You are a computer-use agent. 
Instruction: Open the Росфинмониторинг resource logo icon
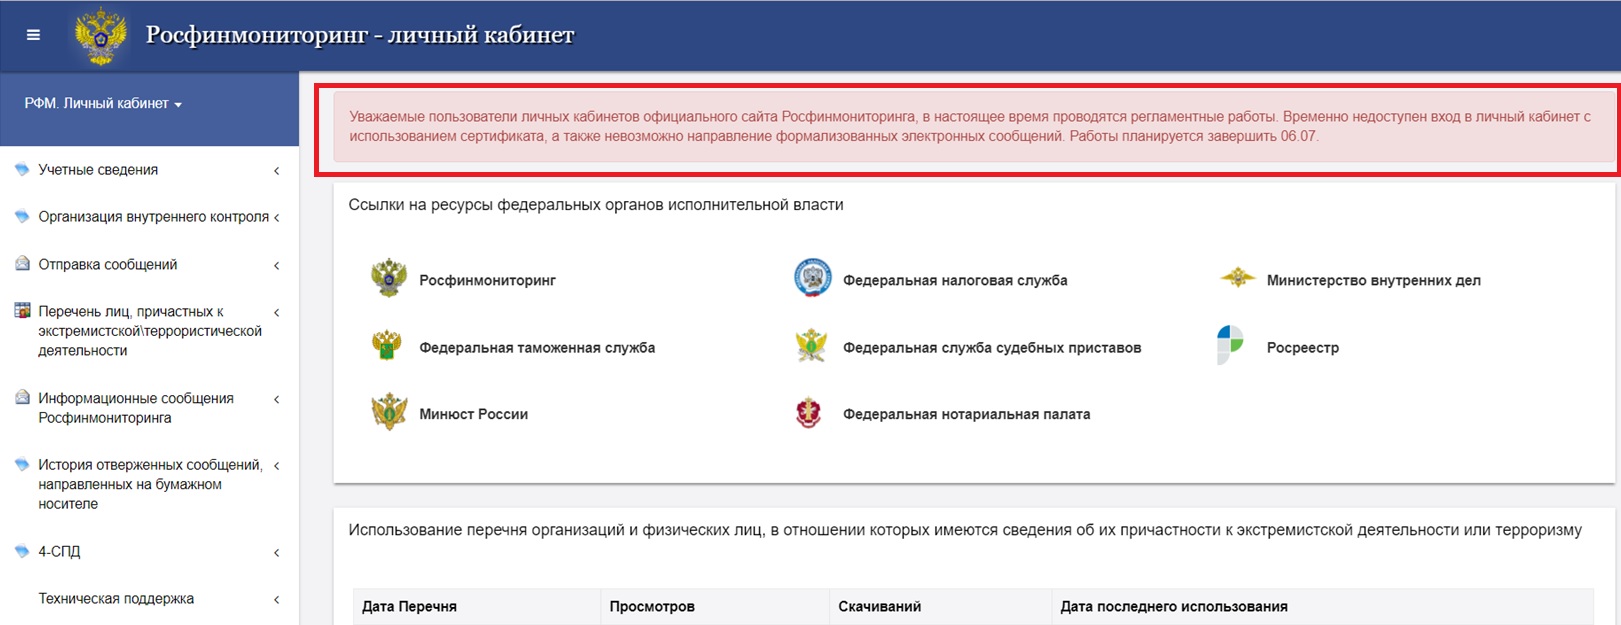tap(389, 279)
